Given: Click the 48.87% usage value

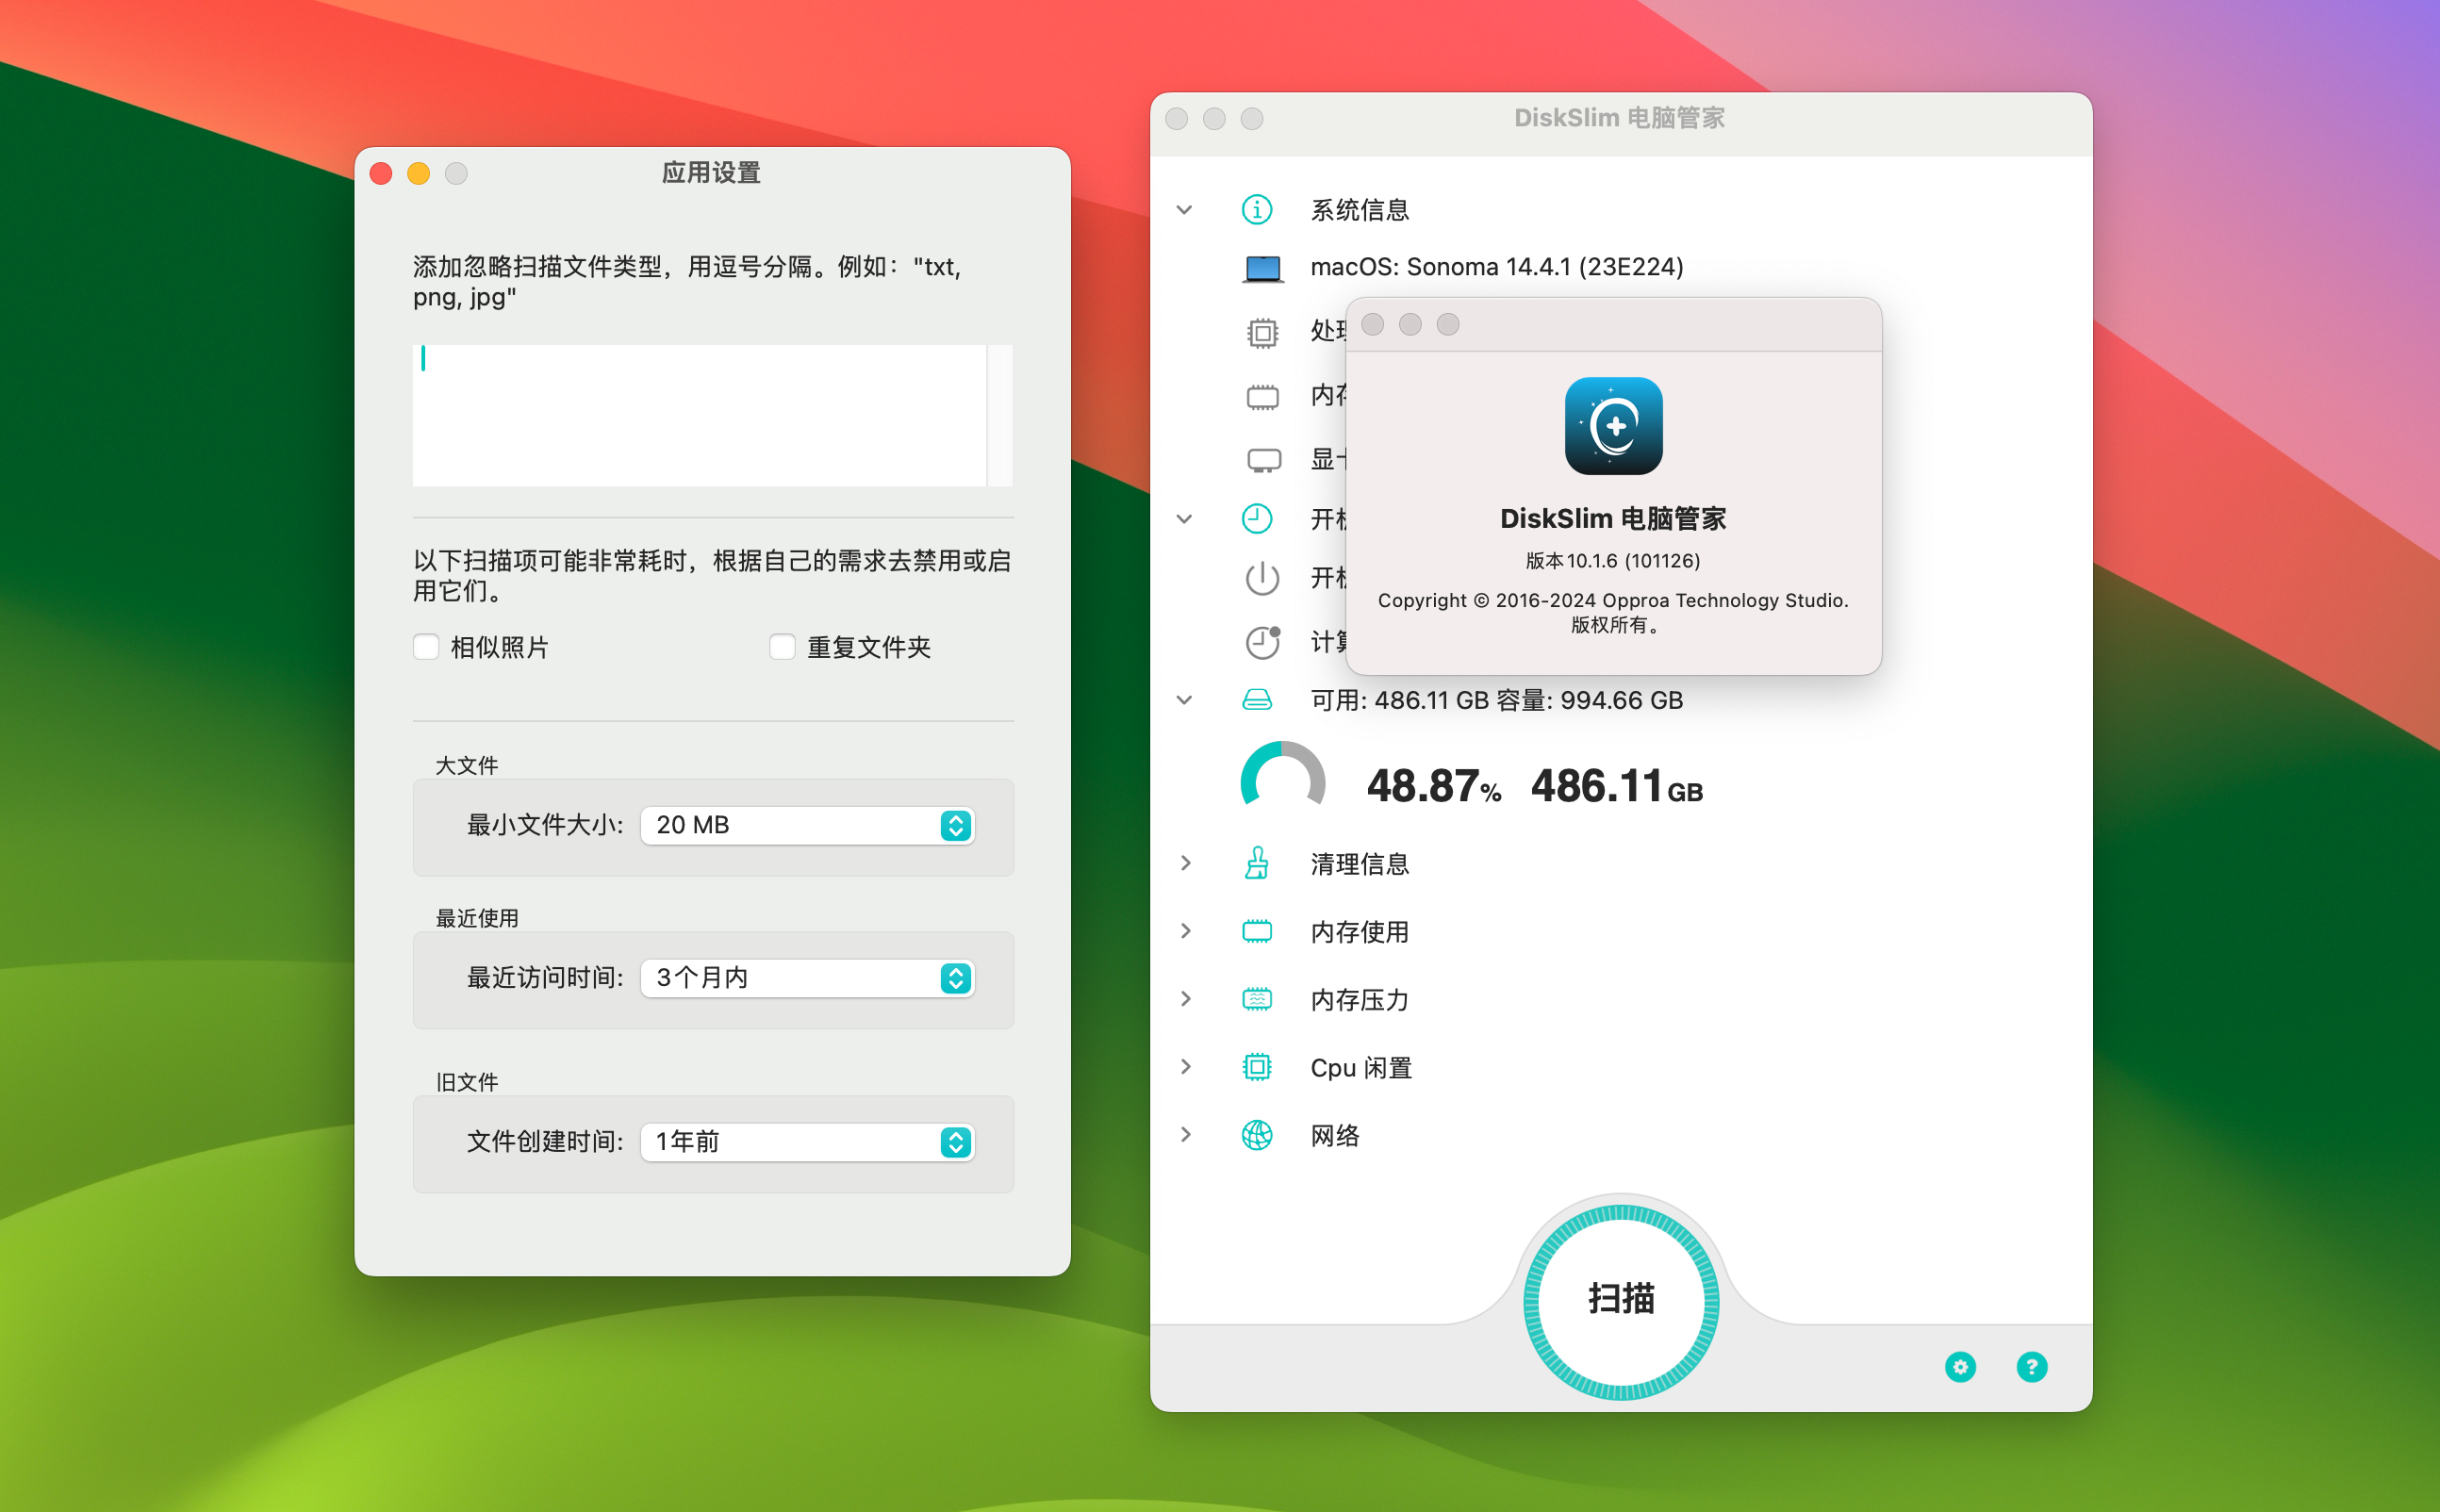Looking at the screenshot, I should point(1434,786).
